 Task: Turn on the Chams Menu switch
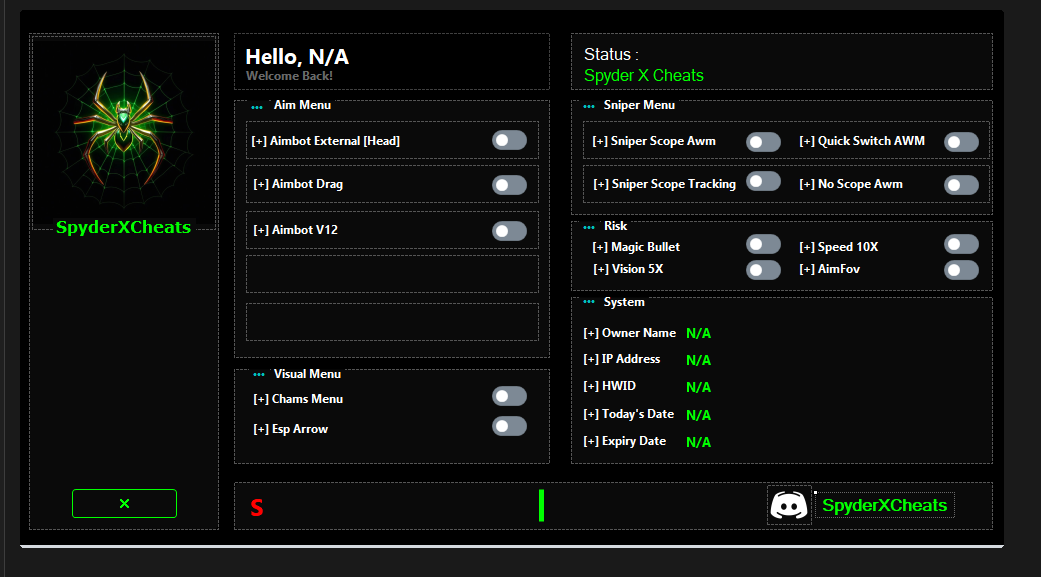click(509, 397)
